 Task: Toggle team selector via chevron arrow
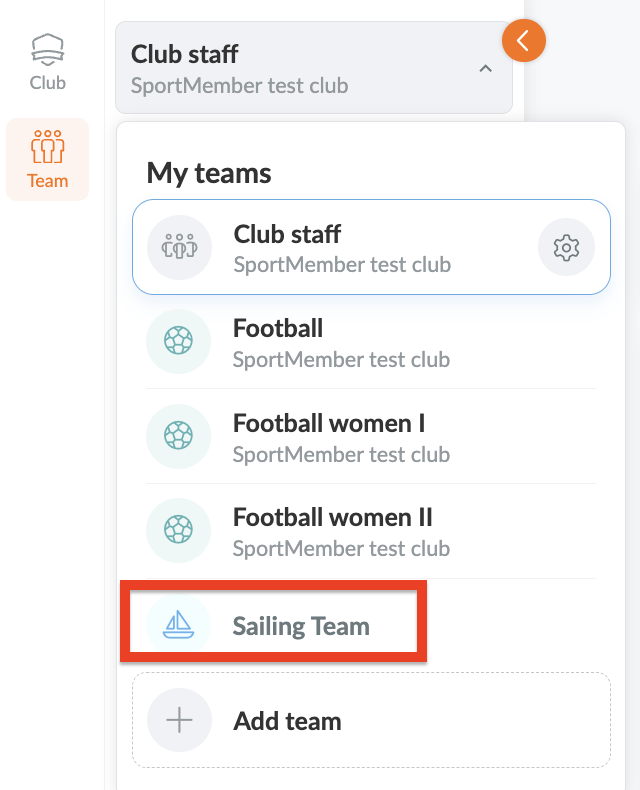pyautogui.click(x=485, y=69)
